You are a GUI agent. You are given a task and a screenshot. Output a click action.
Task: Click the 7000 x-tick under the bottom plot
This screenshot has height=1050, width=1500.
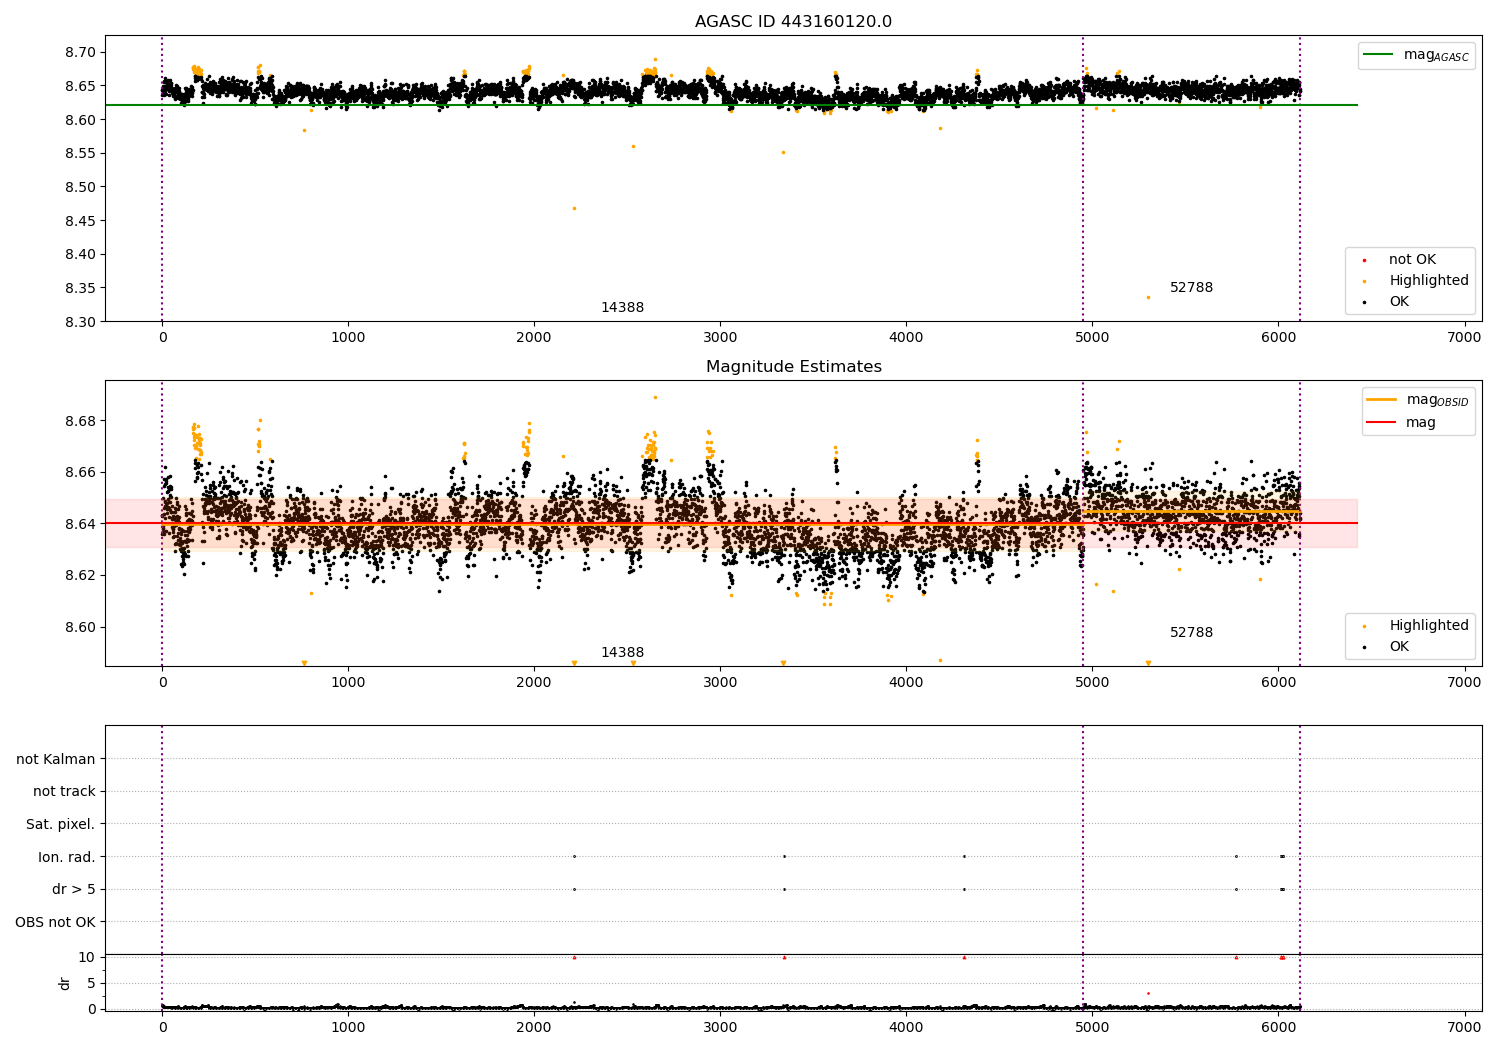pyautogui.click(x=1464, y=1027)
